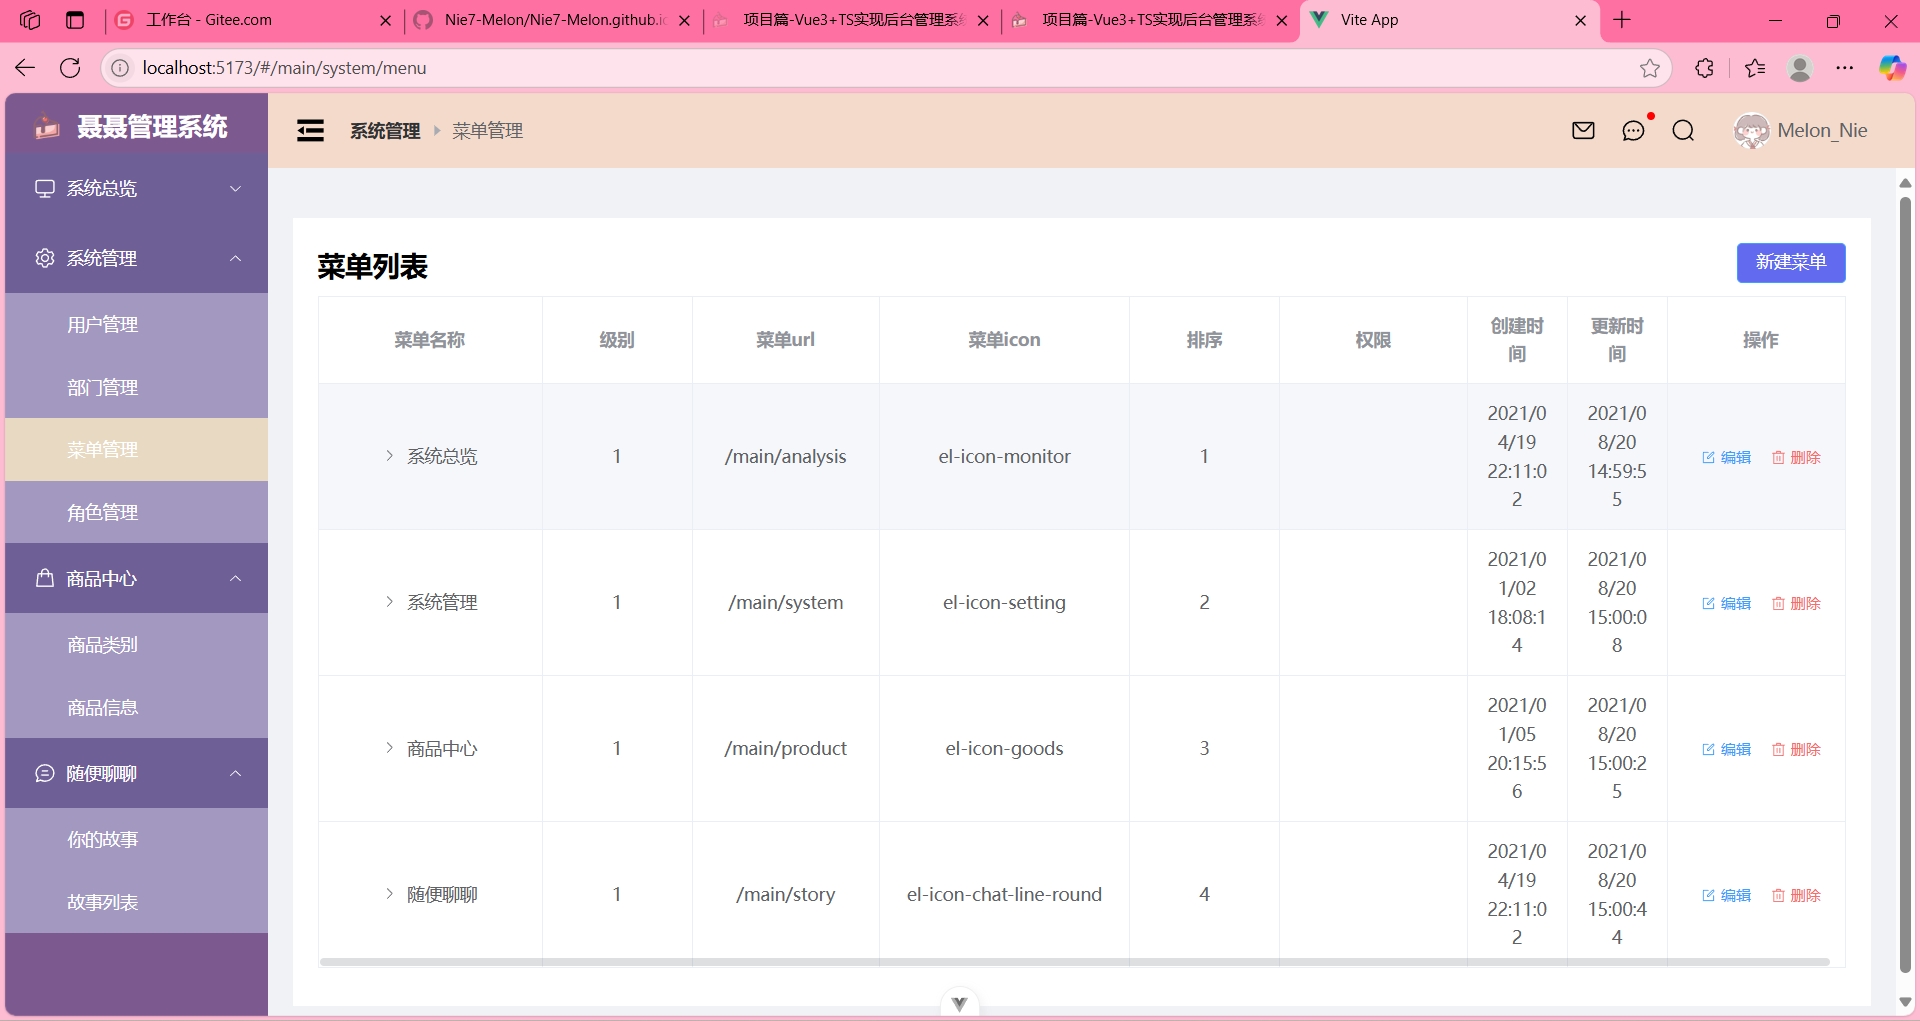The image size is (1920, 1021).
Task: Click the monitor icon beside 系统总览 in sidebar
Action: tap(45, 188)
